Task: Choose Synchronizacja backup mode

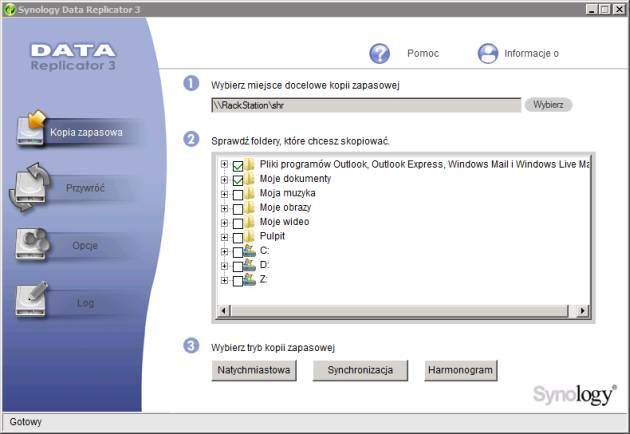Action: [x=360, y=370]
